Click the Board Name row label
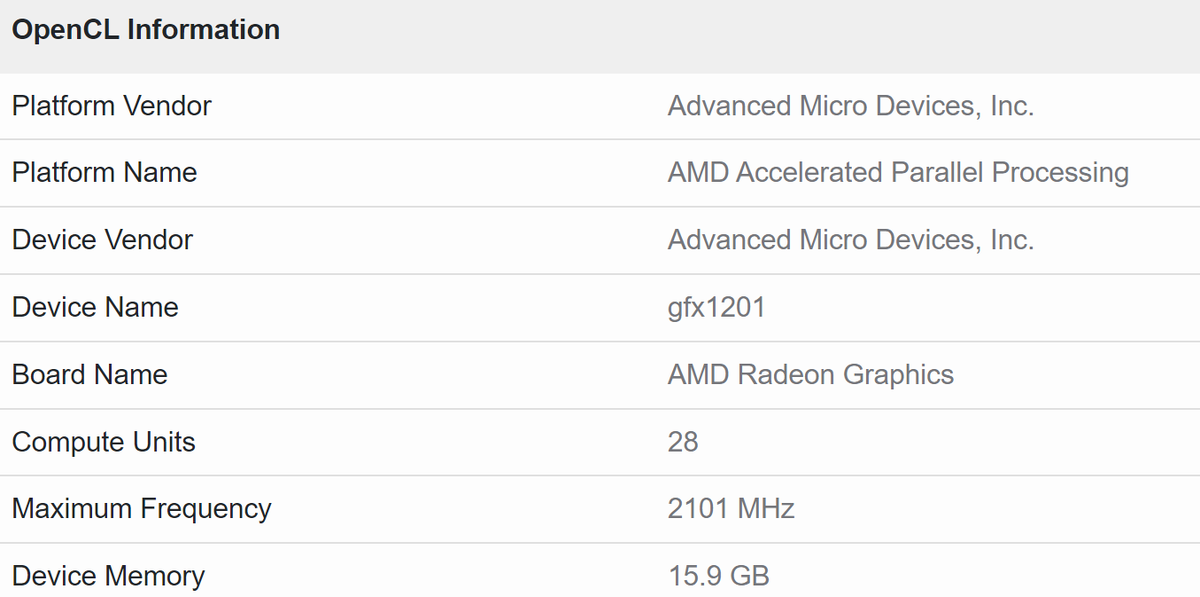 [x=90, y=375]
